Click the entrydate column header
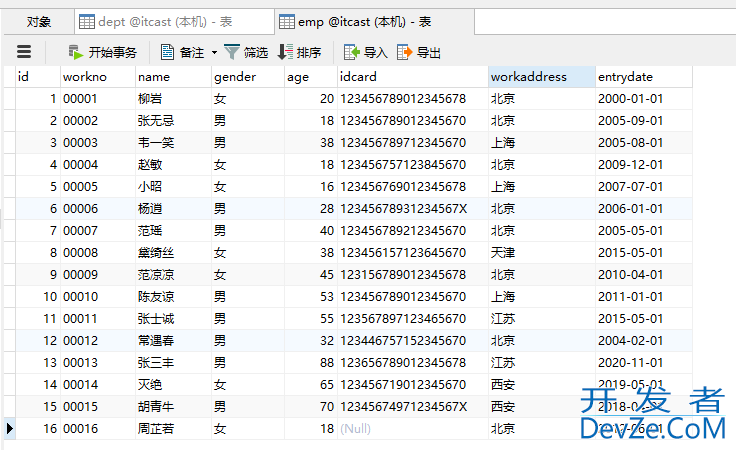The image size is (736, 450). [x=644, y=77]
